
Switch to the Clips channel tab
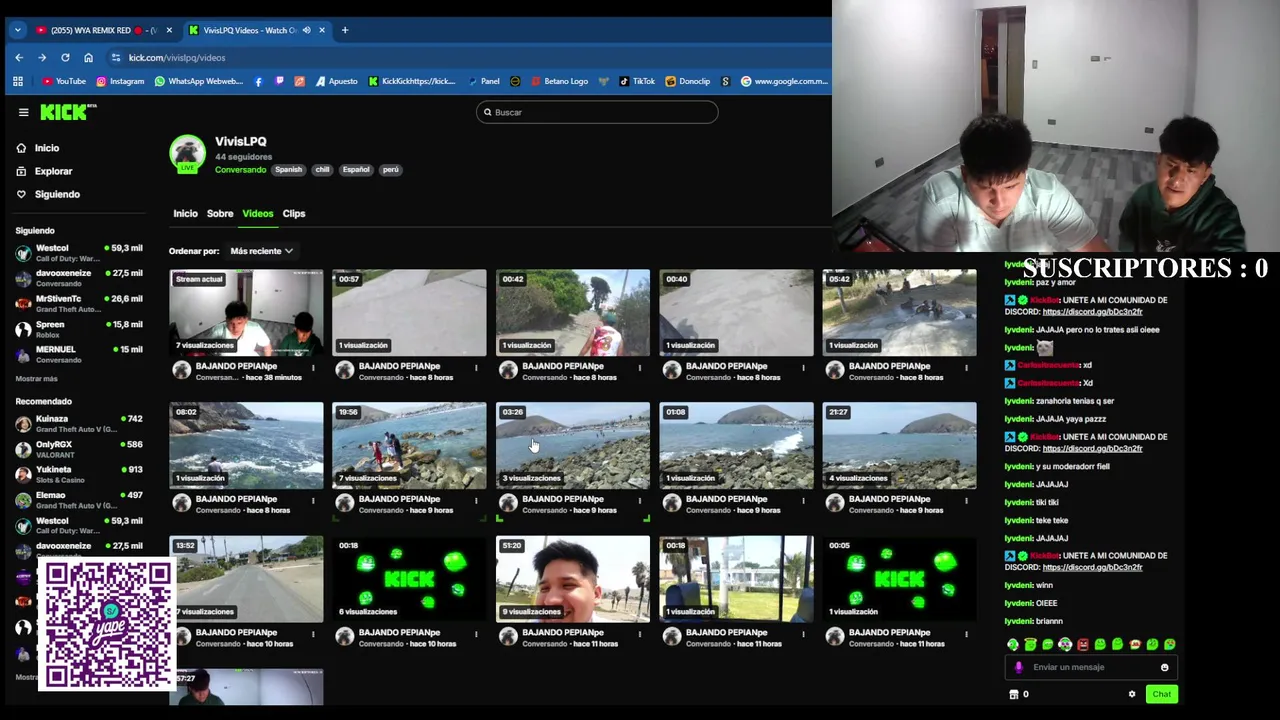point(293,213)
